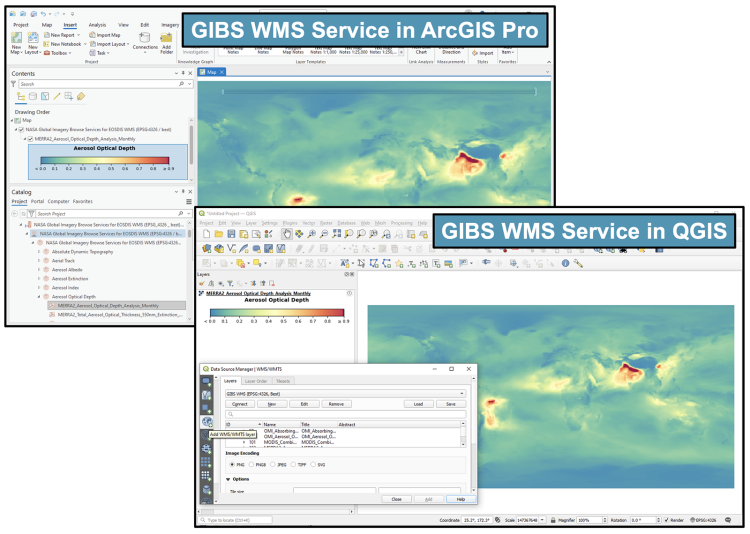
Task: Click the Contents pane search field
Action: coord(106,84)
